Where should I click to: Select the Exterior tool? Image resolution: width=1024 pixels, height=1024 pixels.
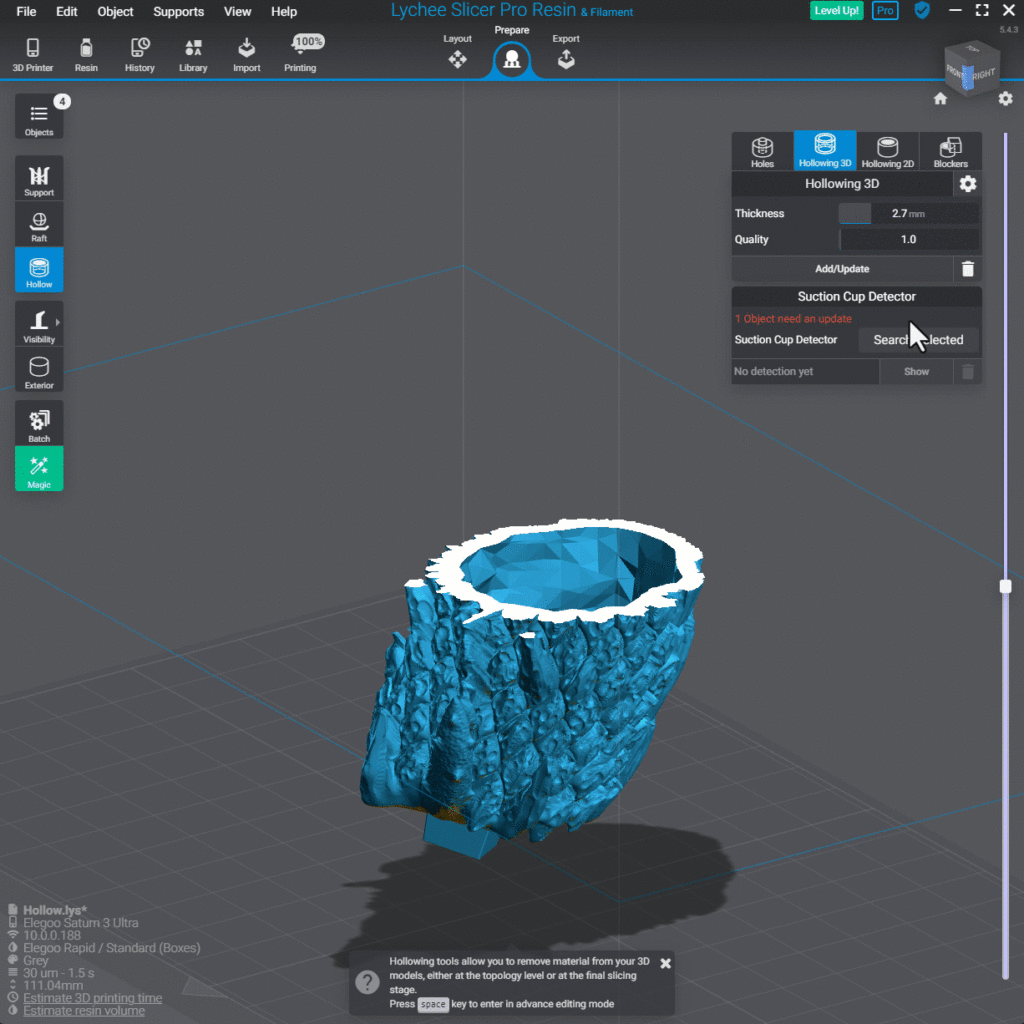coord(39,370)
